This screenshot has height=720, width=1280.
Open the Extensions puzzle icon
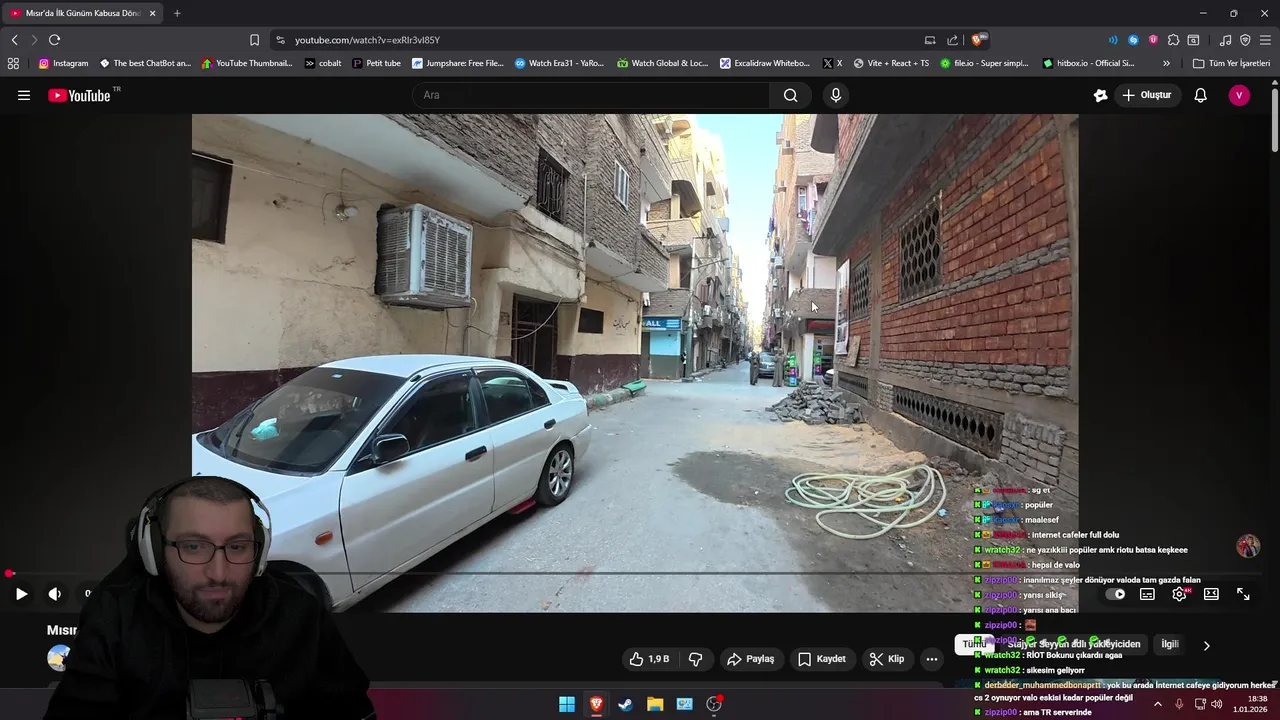point(1173,40)
